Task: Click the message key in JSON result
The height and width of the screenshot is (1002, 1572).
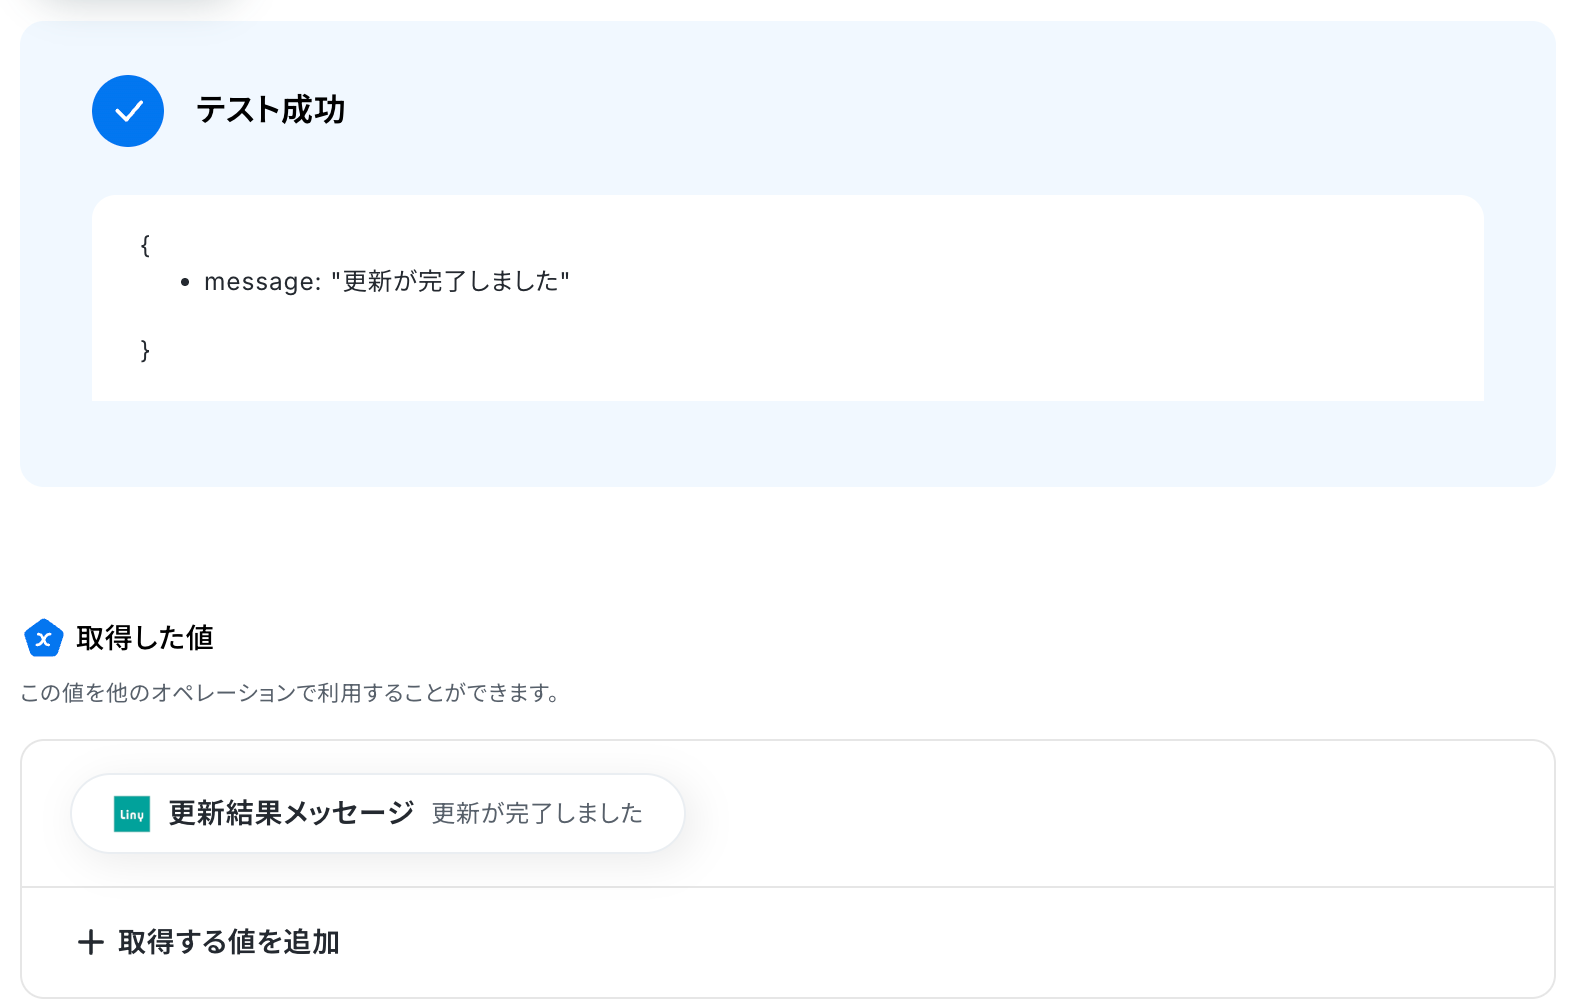Action: pyautogui.click(x=258, y=282)
